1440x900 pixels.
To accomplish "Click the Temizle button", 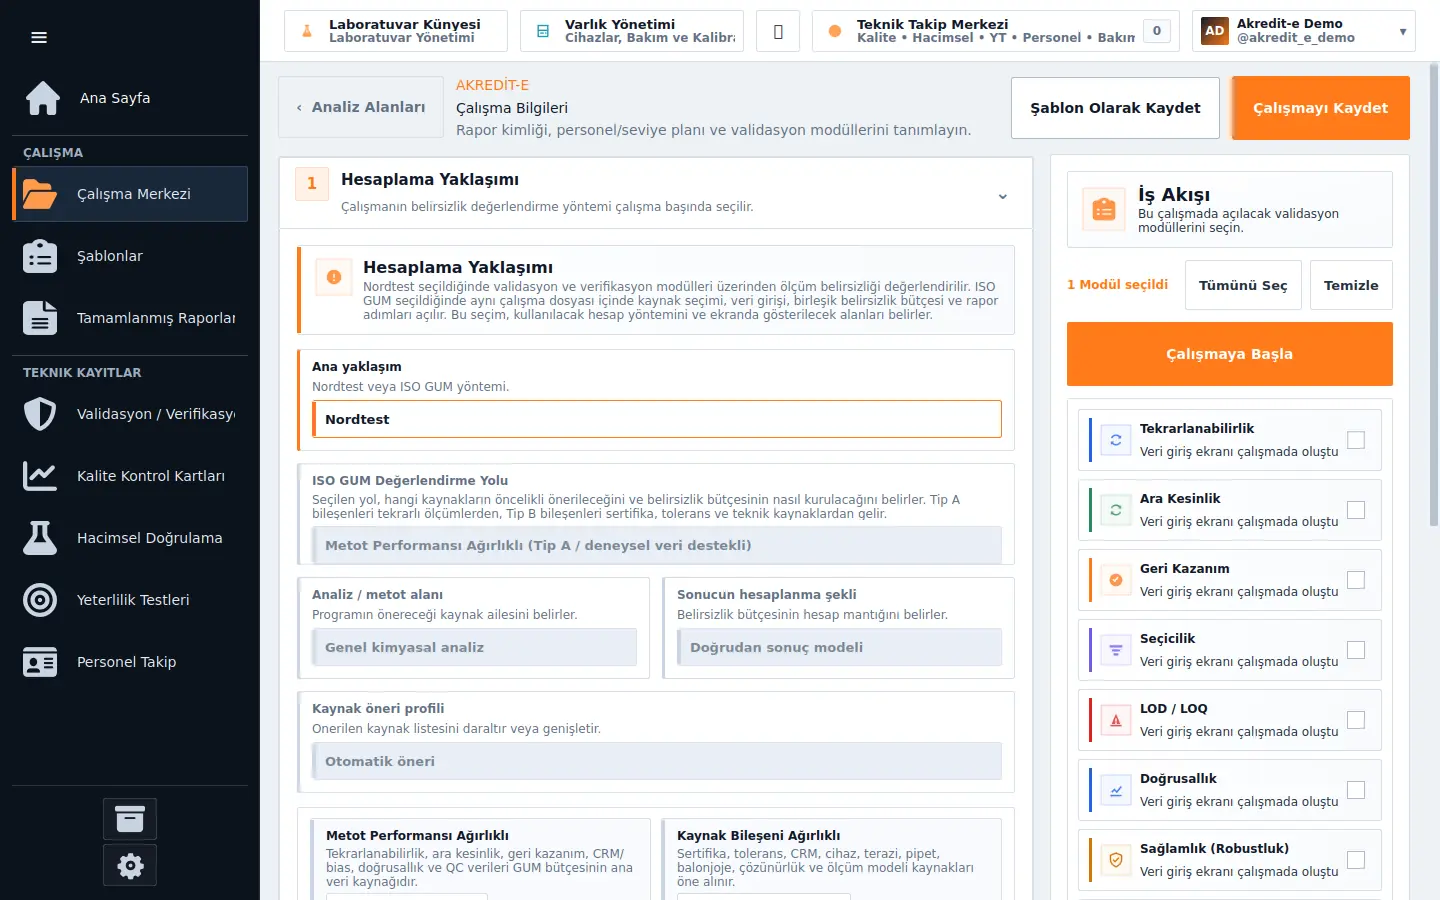I will [1351, 285].
